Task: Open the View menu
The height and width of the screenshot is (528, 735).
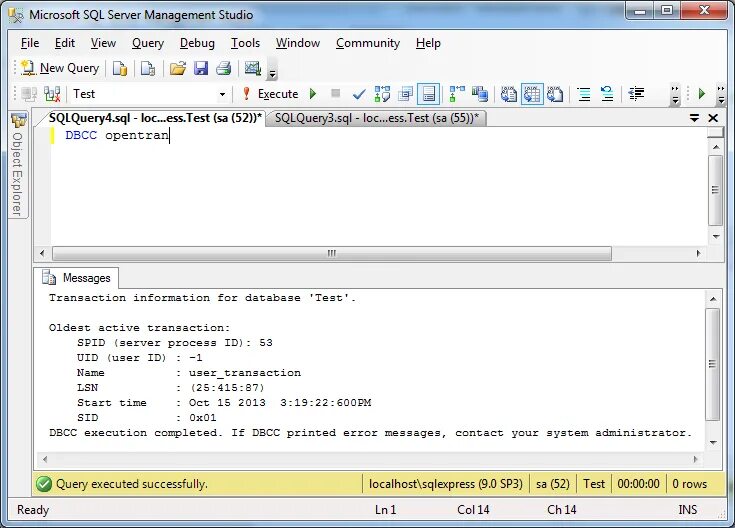Action: pyautogui.click(x=103, y=43)
